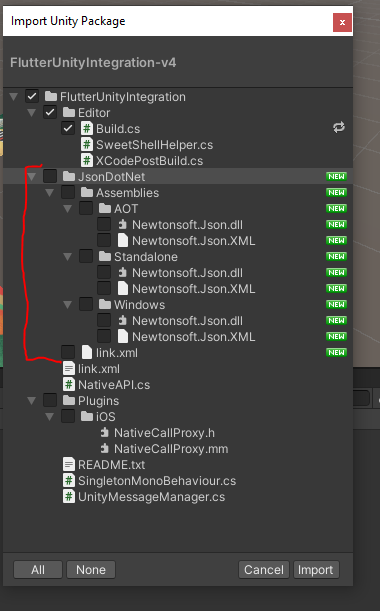Select the NativeAPI.cs file name
This screenshot has width=380, height=611.
click(x=114, y=385)
